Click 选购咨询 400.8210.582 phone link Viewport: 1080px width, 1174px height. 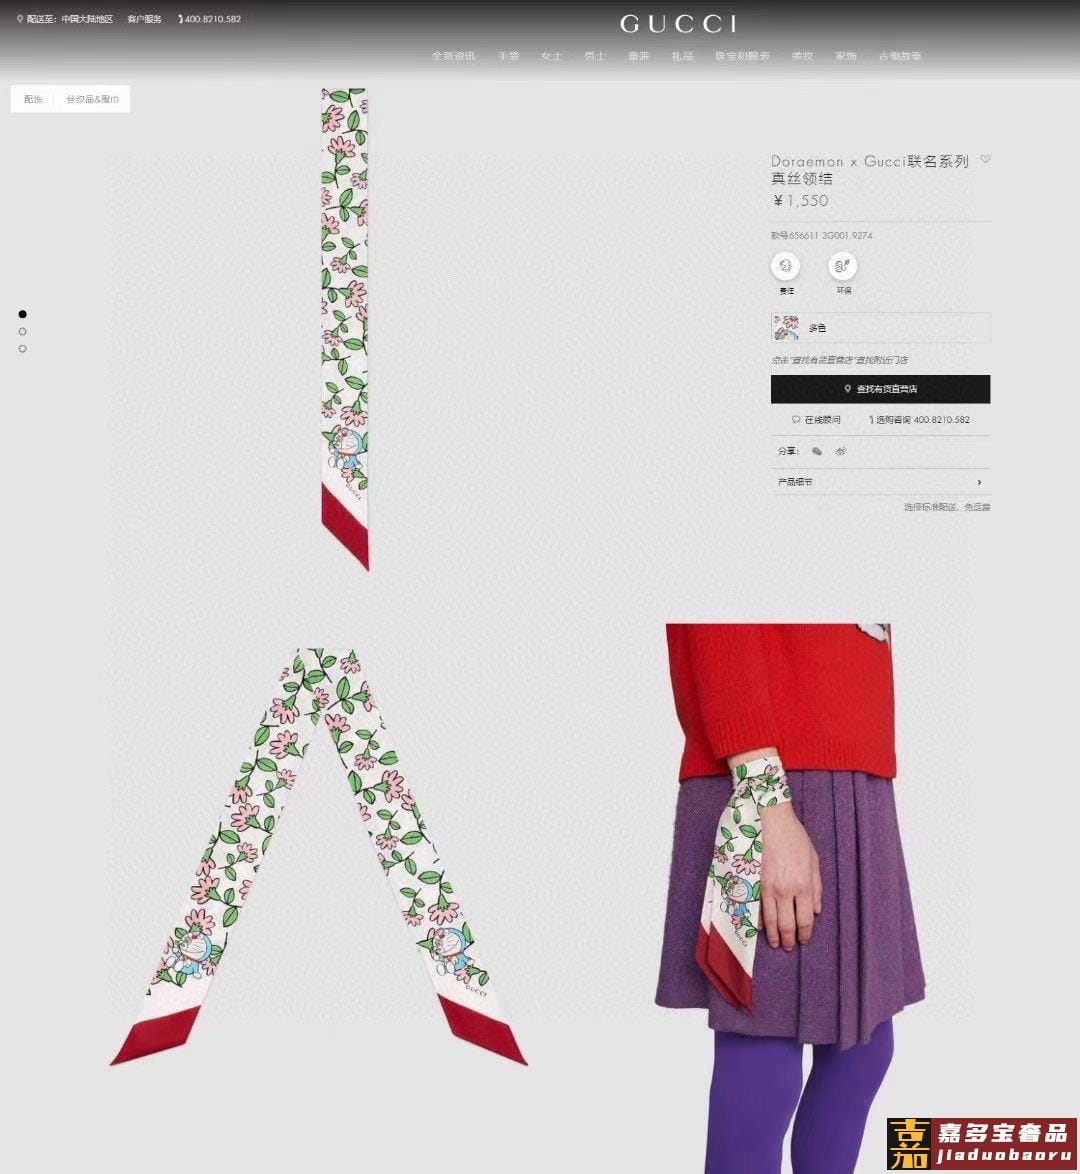point(919,420)
